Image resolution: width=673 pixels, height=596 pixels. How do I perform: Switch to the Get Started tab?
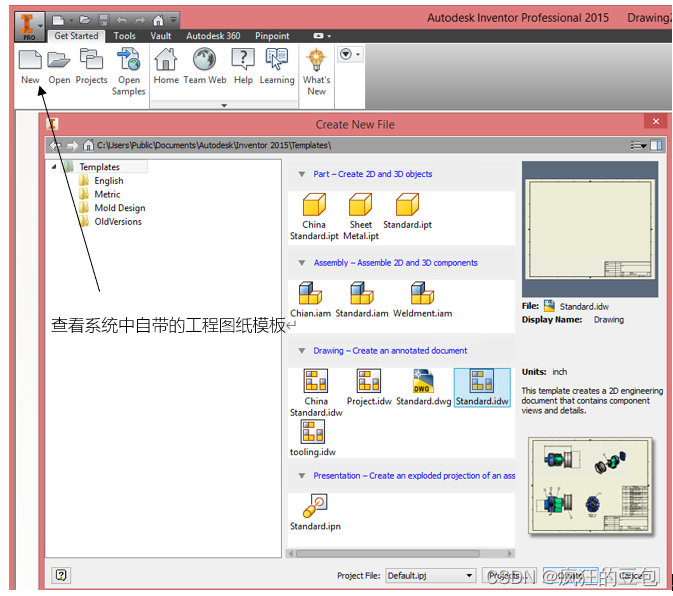pos(76,36)
